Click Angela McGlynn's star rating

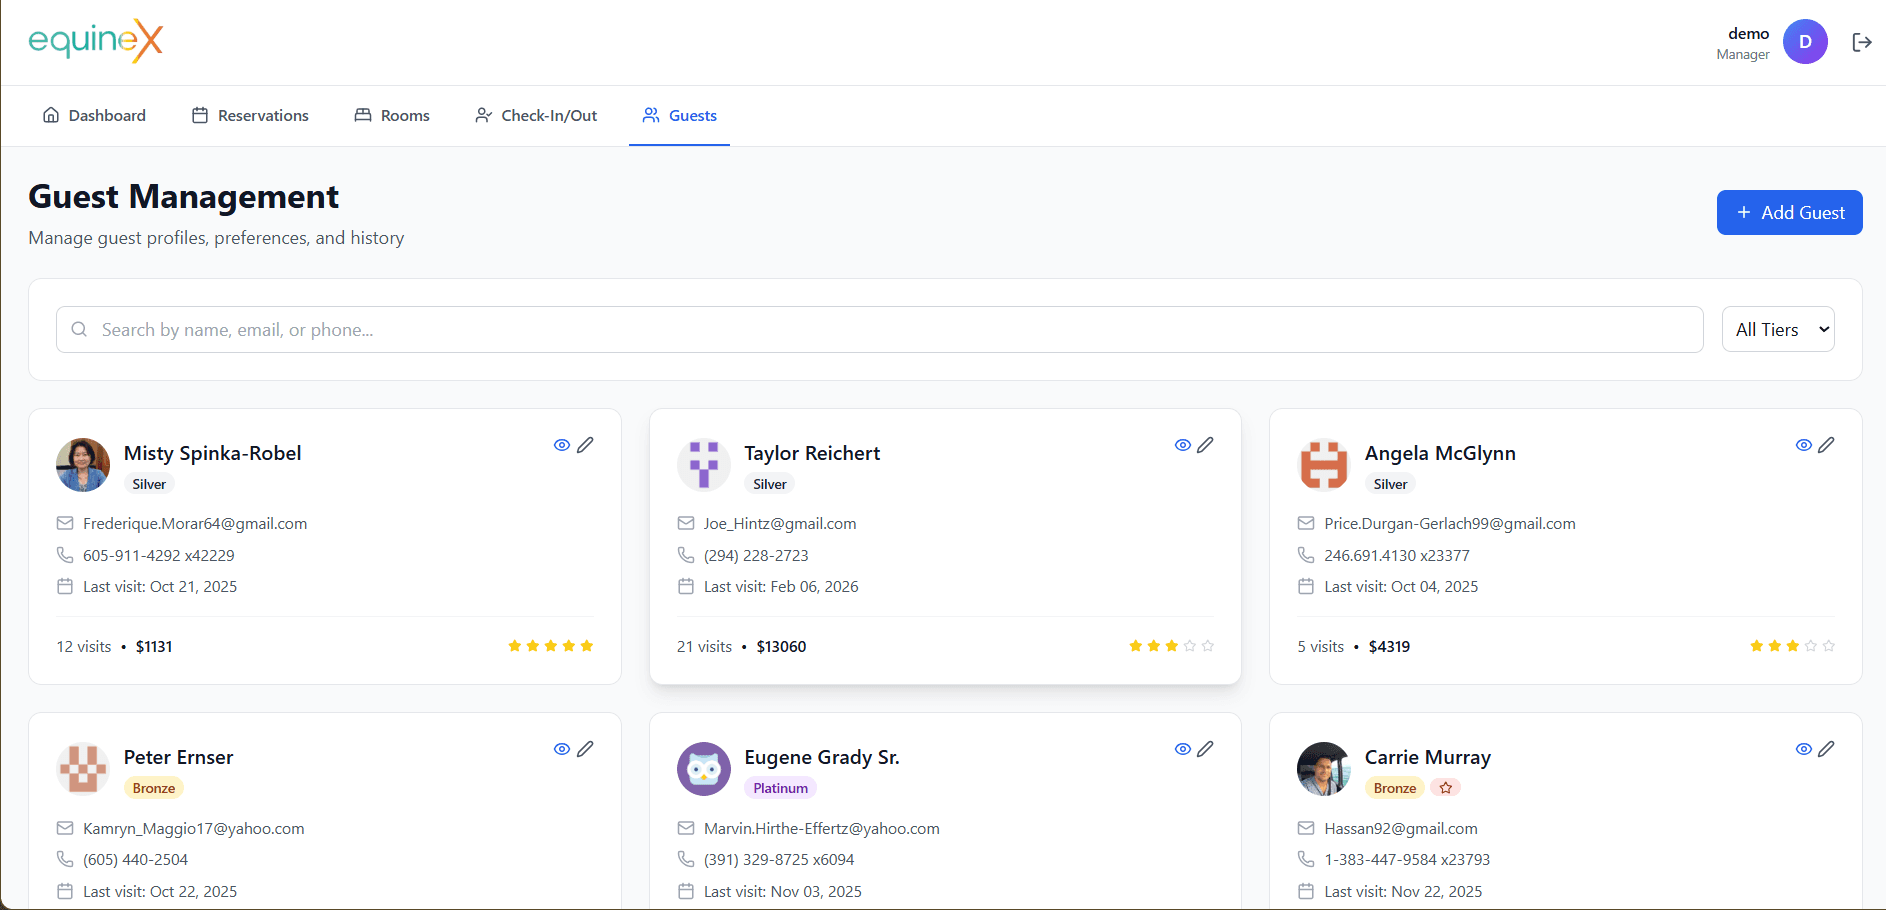point(1792,646)
